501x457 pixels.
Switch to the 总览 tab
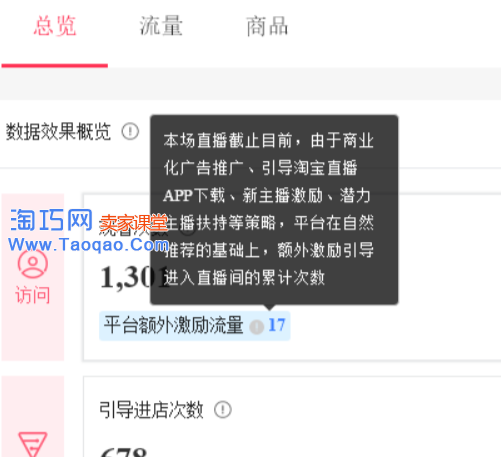pyautogui.click(x=55, y=26)
